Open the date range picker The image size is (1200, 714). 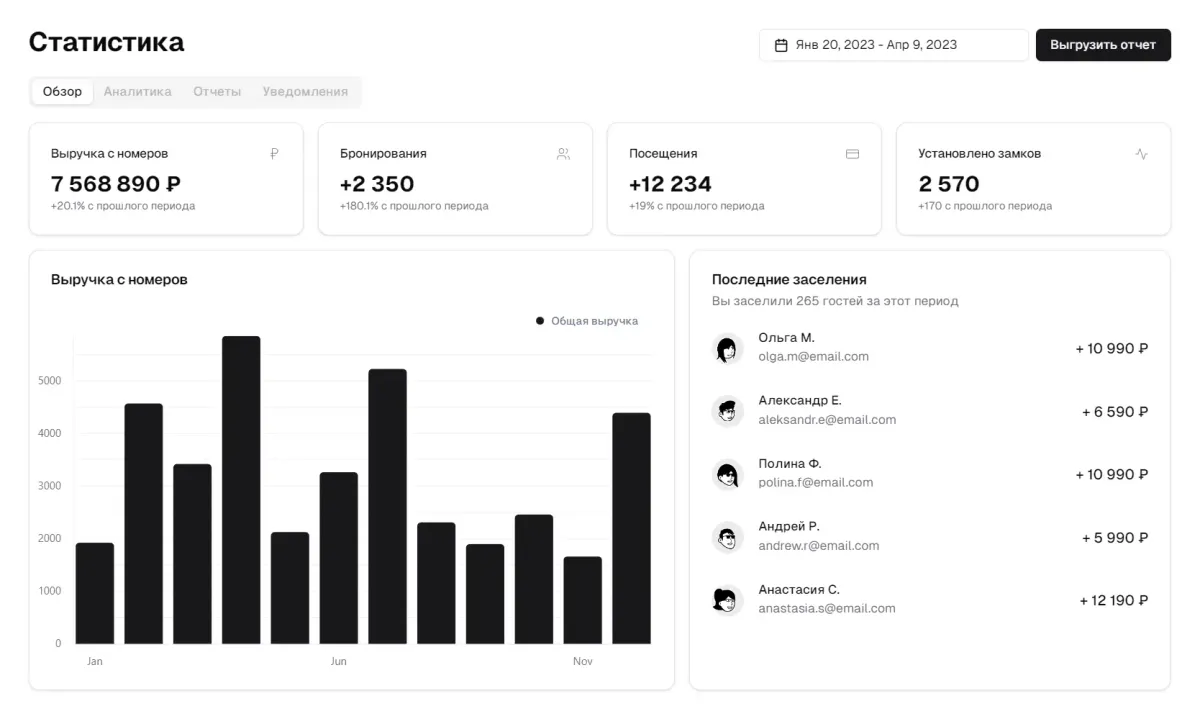[893, 45]
